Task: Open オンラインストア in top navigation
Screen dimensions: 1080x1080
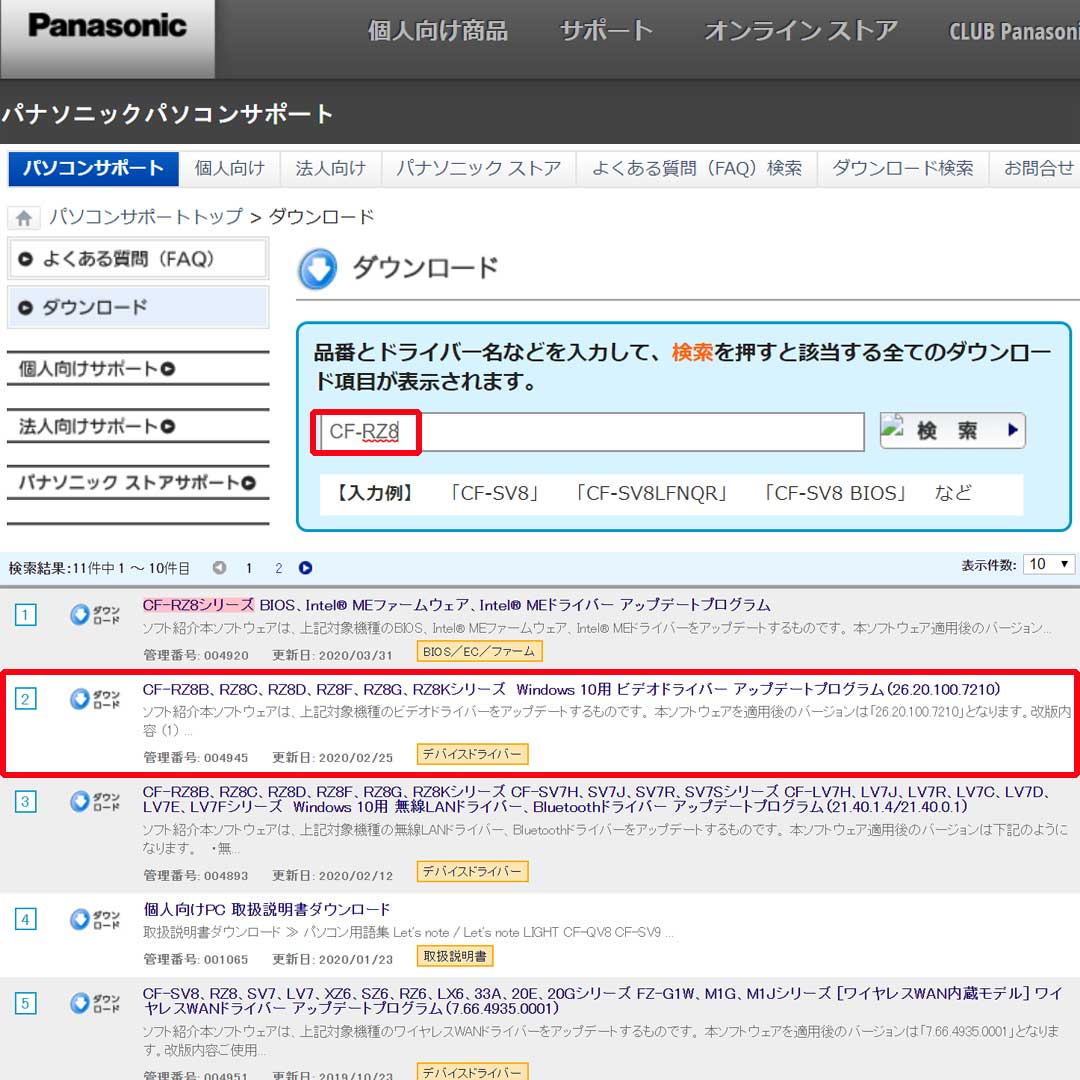Action: click(801, 31)
